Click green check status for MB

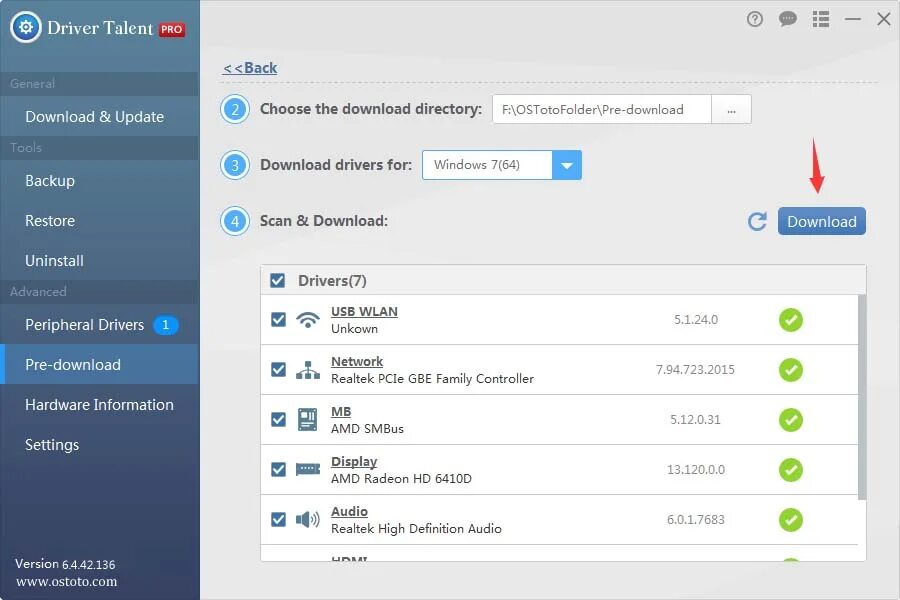[790, 420]
